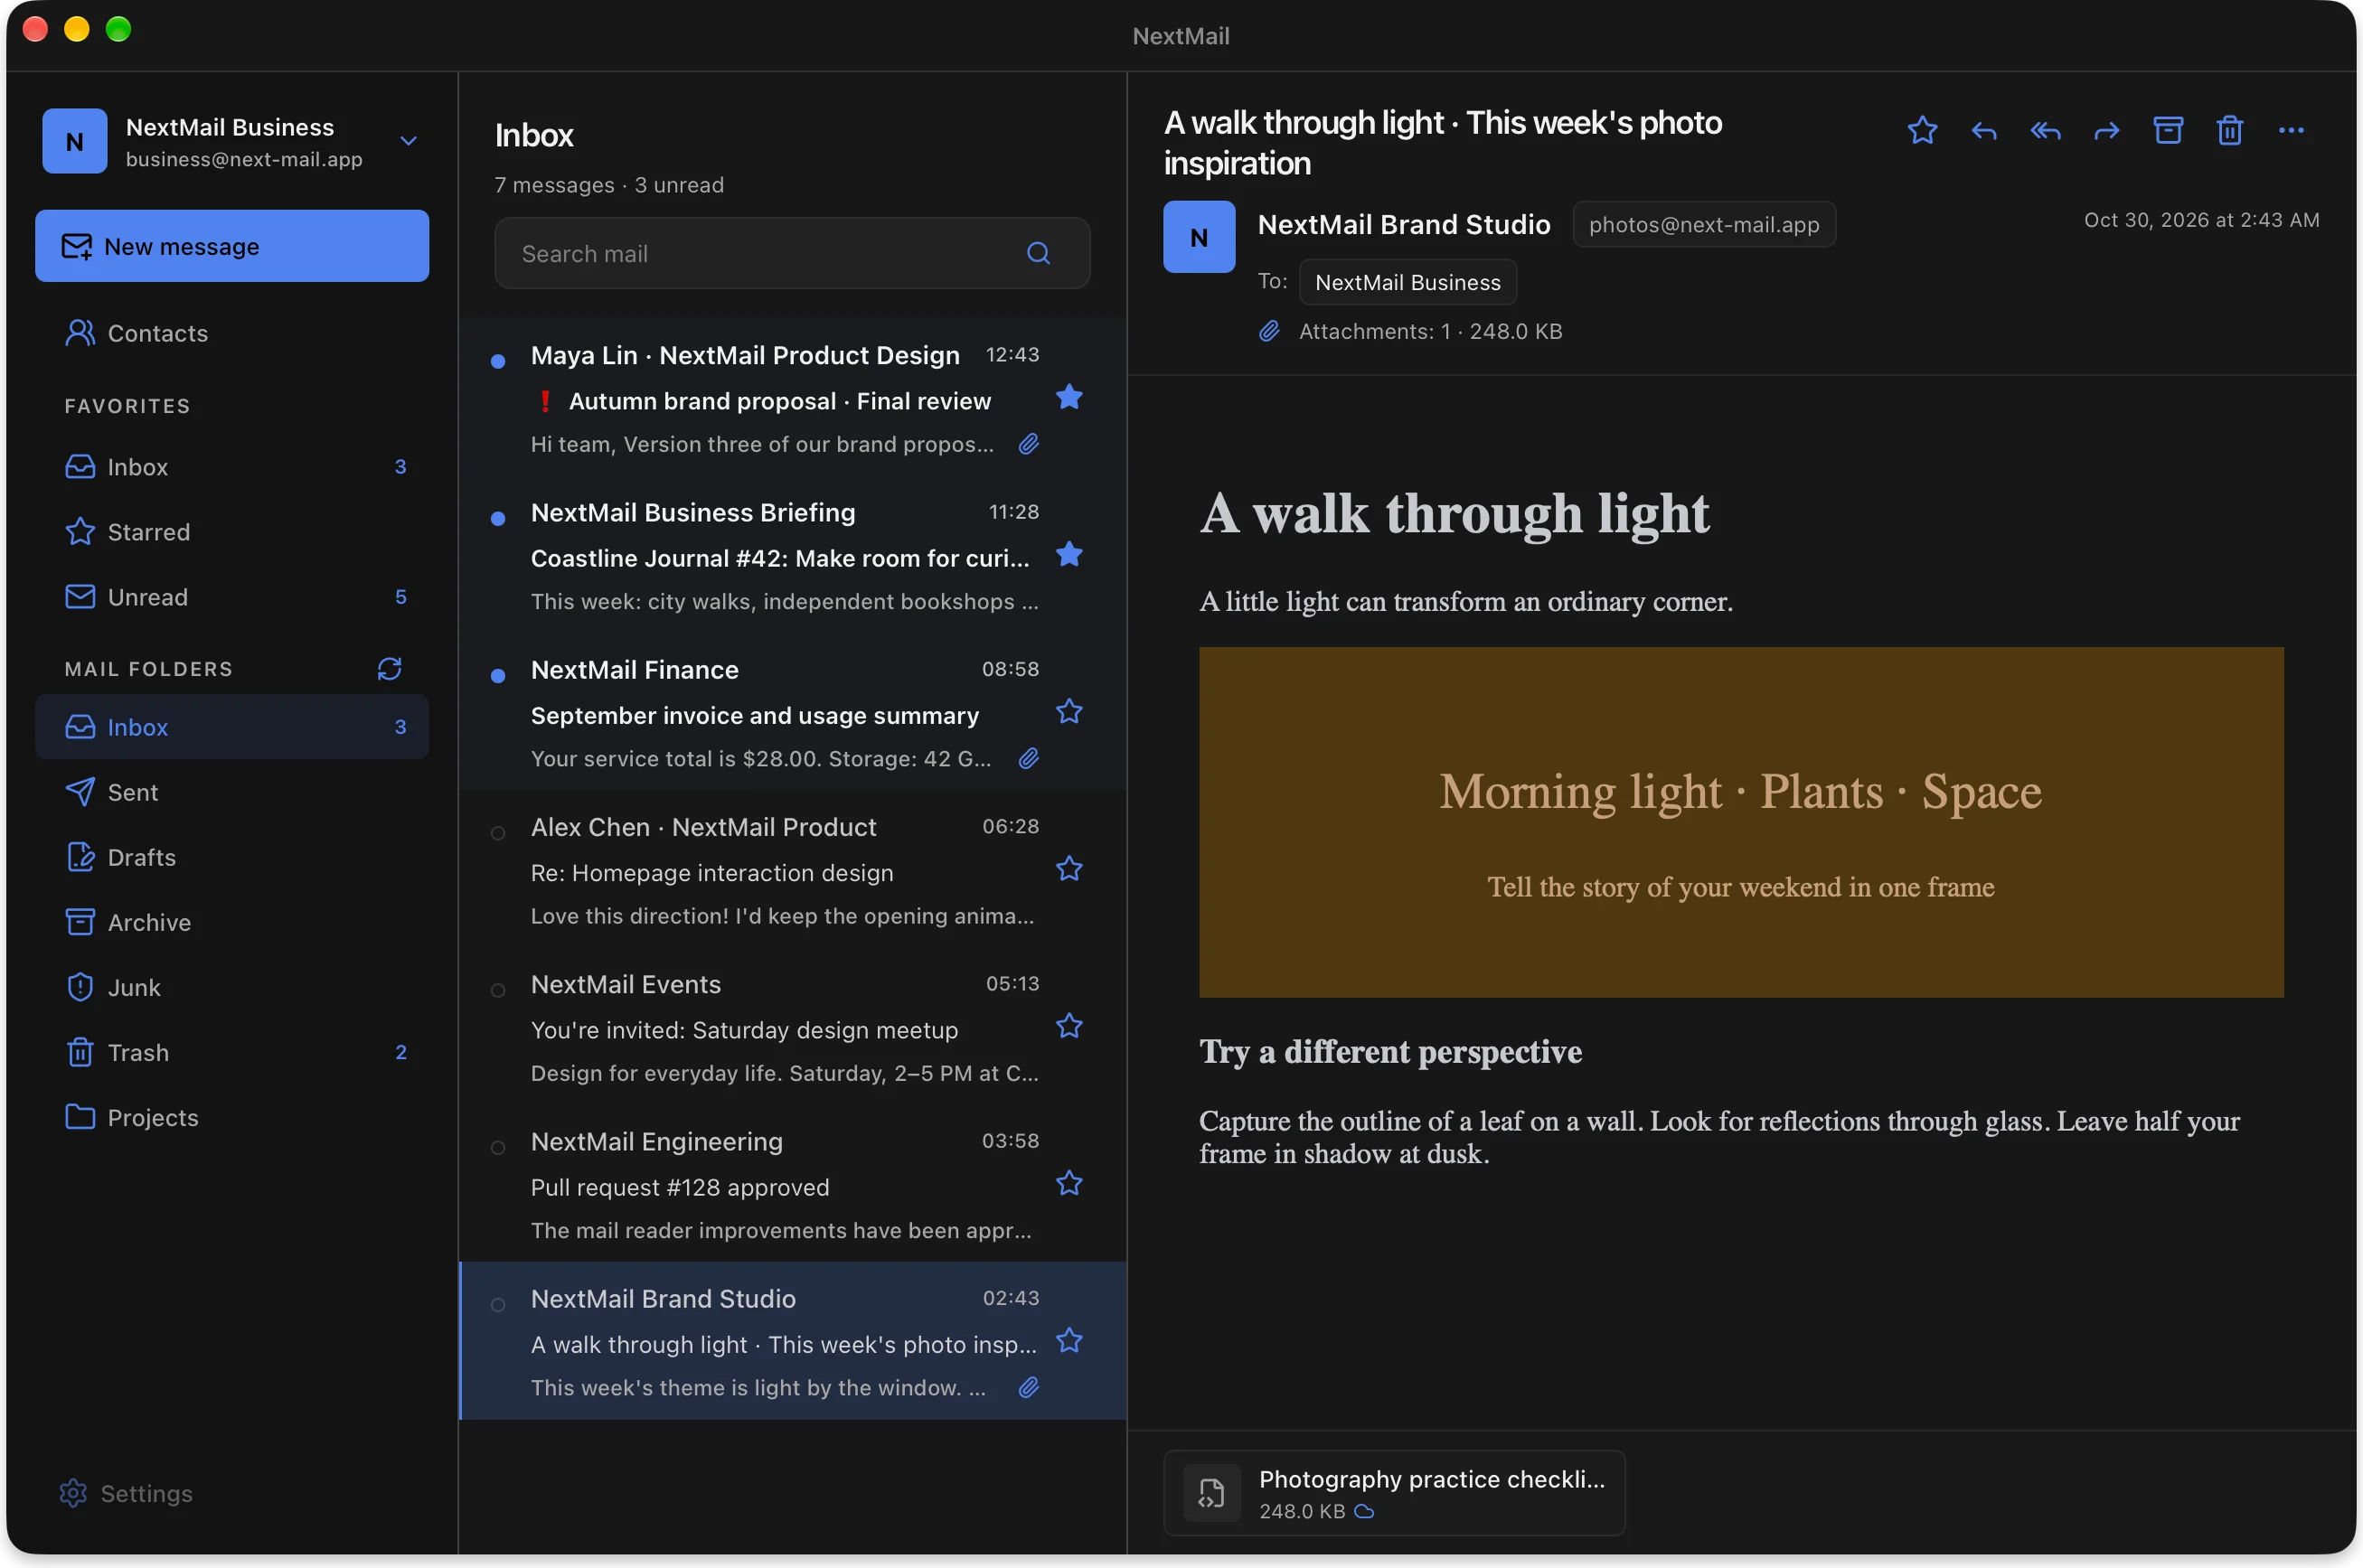Open the Favorites Inbox entry

click(x=232, y=467)
